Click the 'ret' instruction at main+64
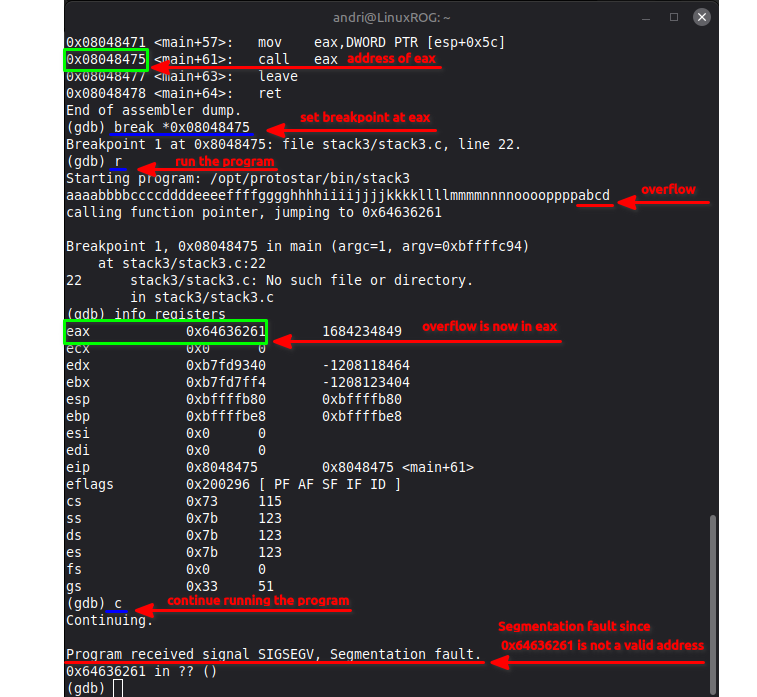Viewport: 757px width, 697px height. [x=270, y=94]
